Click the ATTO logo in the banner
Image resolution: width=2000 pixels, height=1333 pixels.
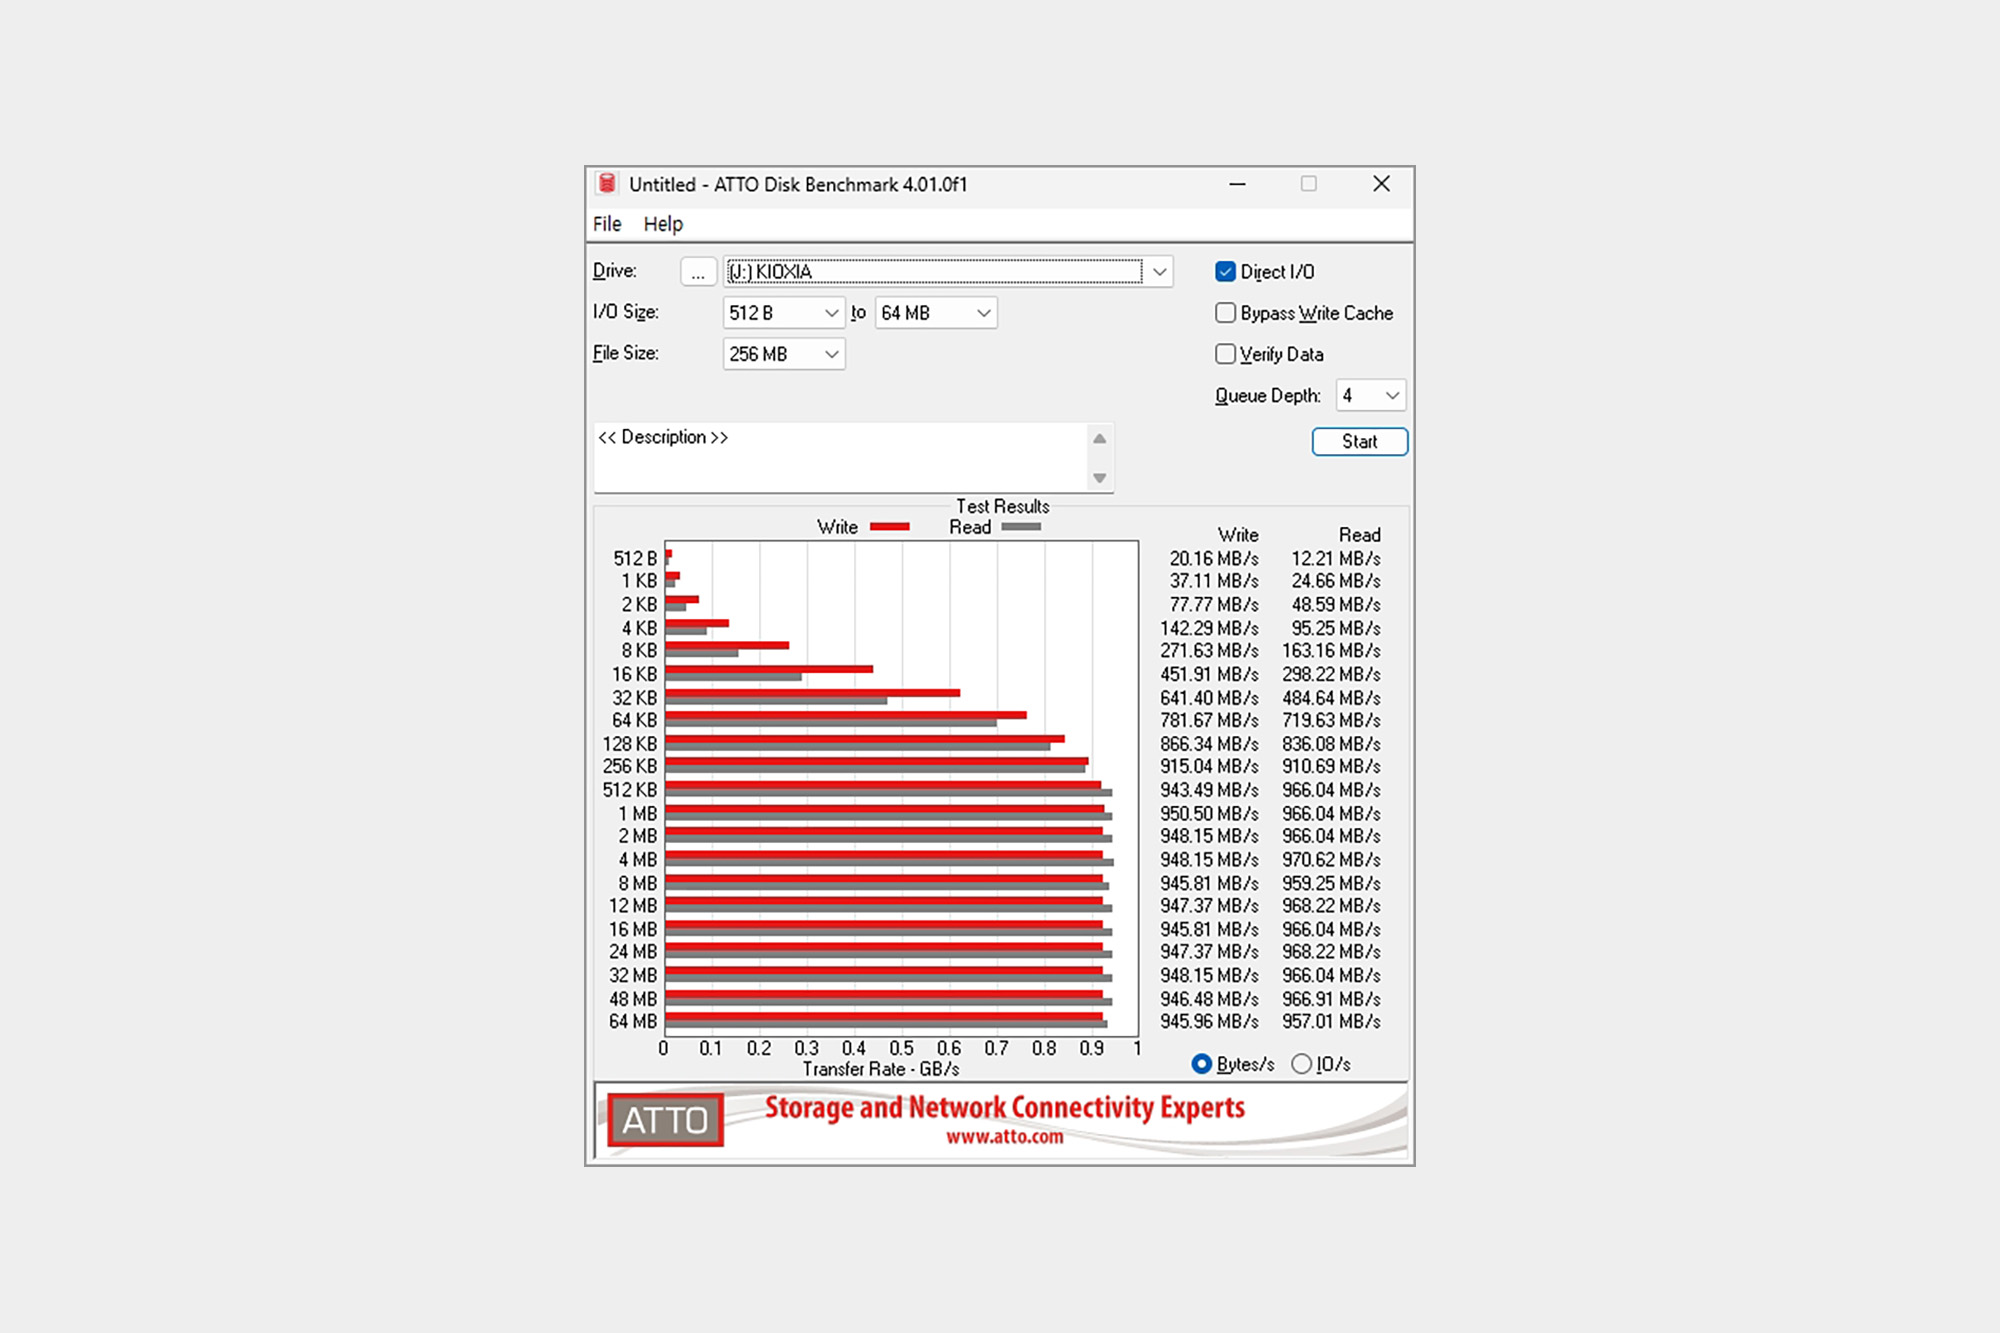(x=665, y=1120)
